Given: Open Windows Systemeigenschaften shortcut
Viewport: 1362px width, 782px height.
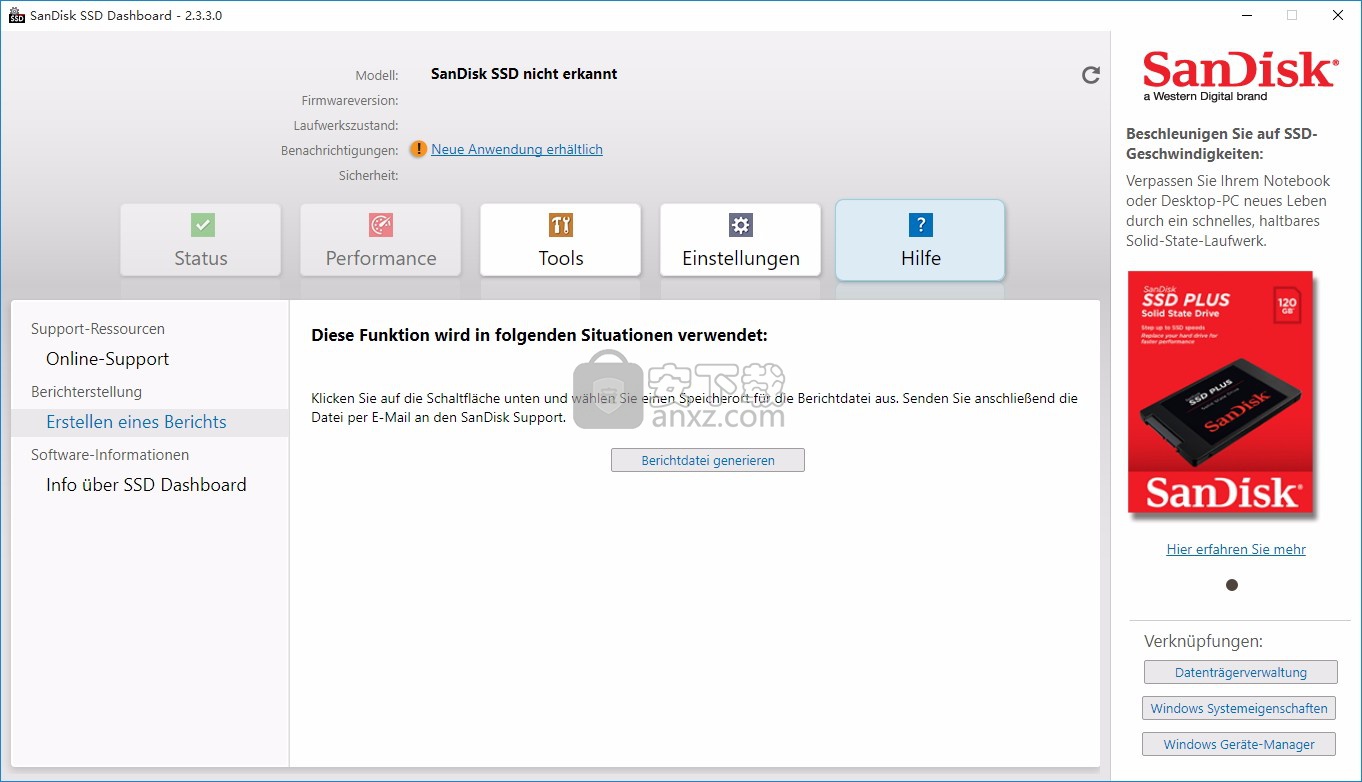Looking at the screenshot, I should pyautogui.click(x=1239, y=708).
